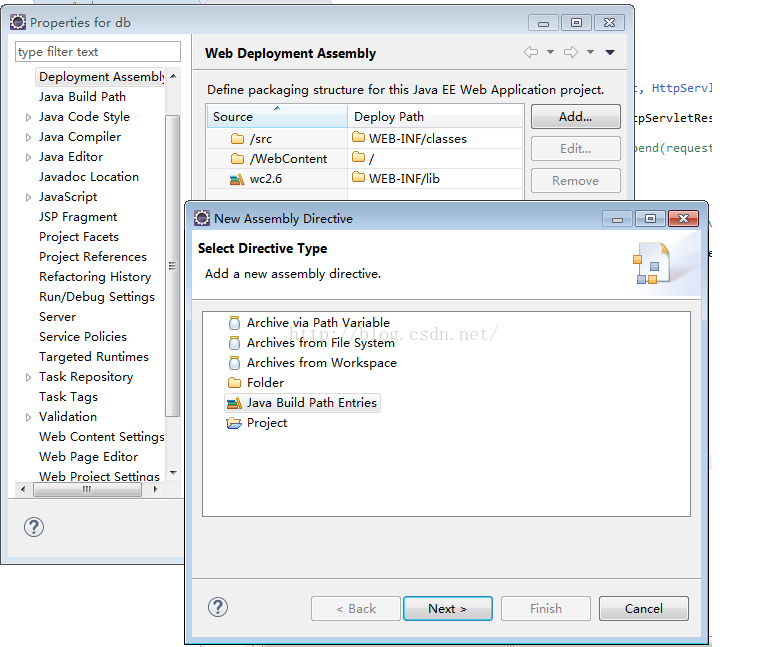The width and height of the screenshot is (768, 647).
Task: Click the Project directive open-folder icon
Action: click(234, 423)
